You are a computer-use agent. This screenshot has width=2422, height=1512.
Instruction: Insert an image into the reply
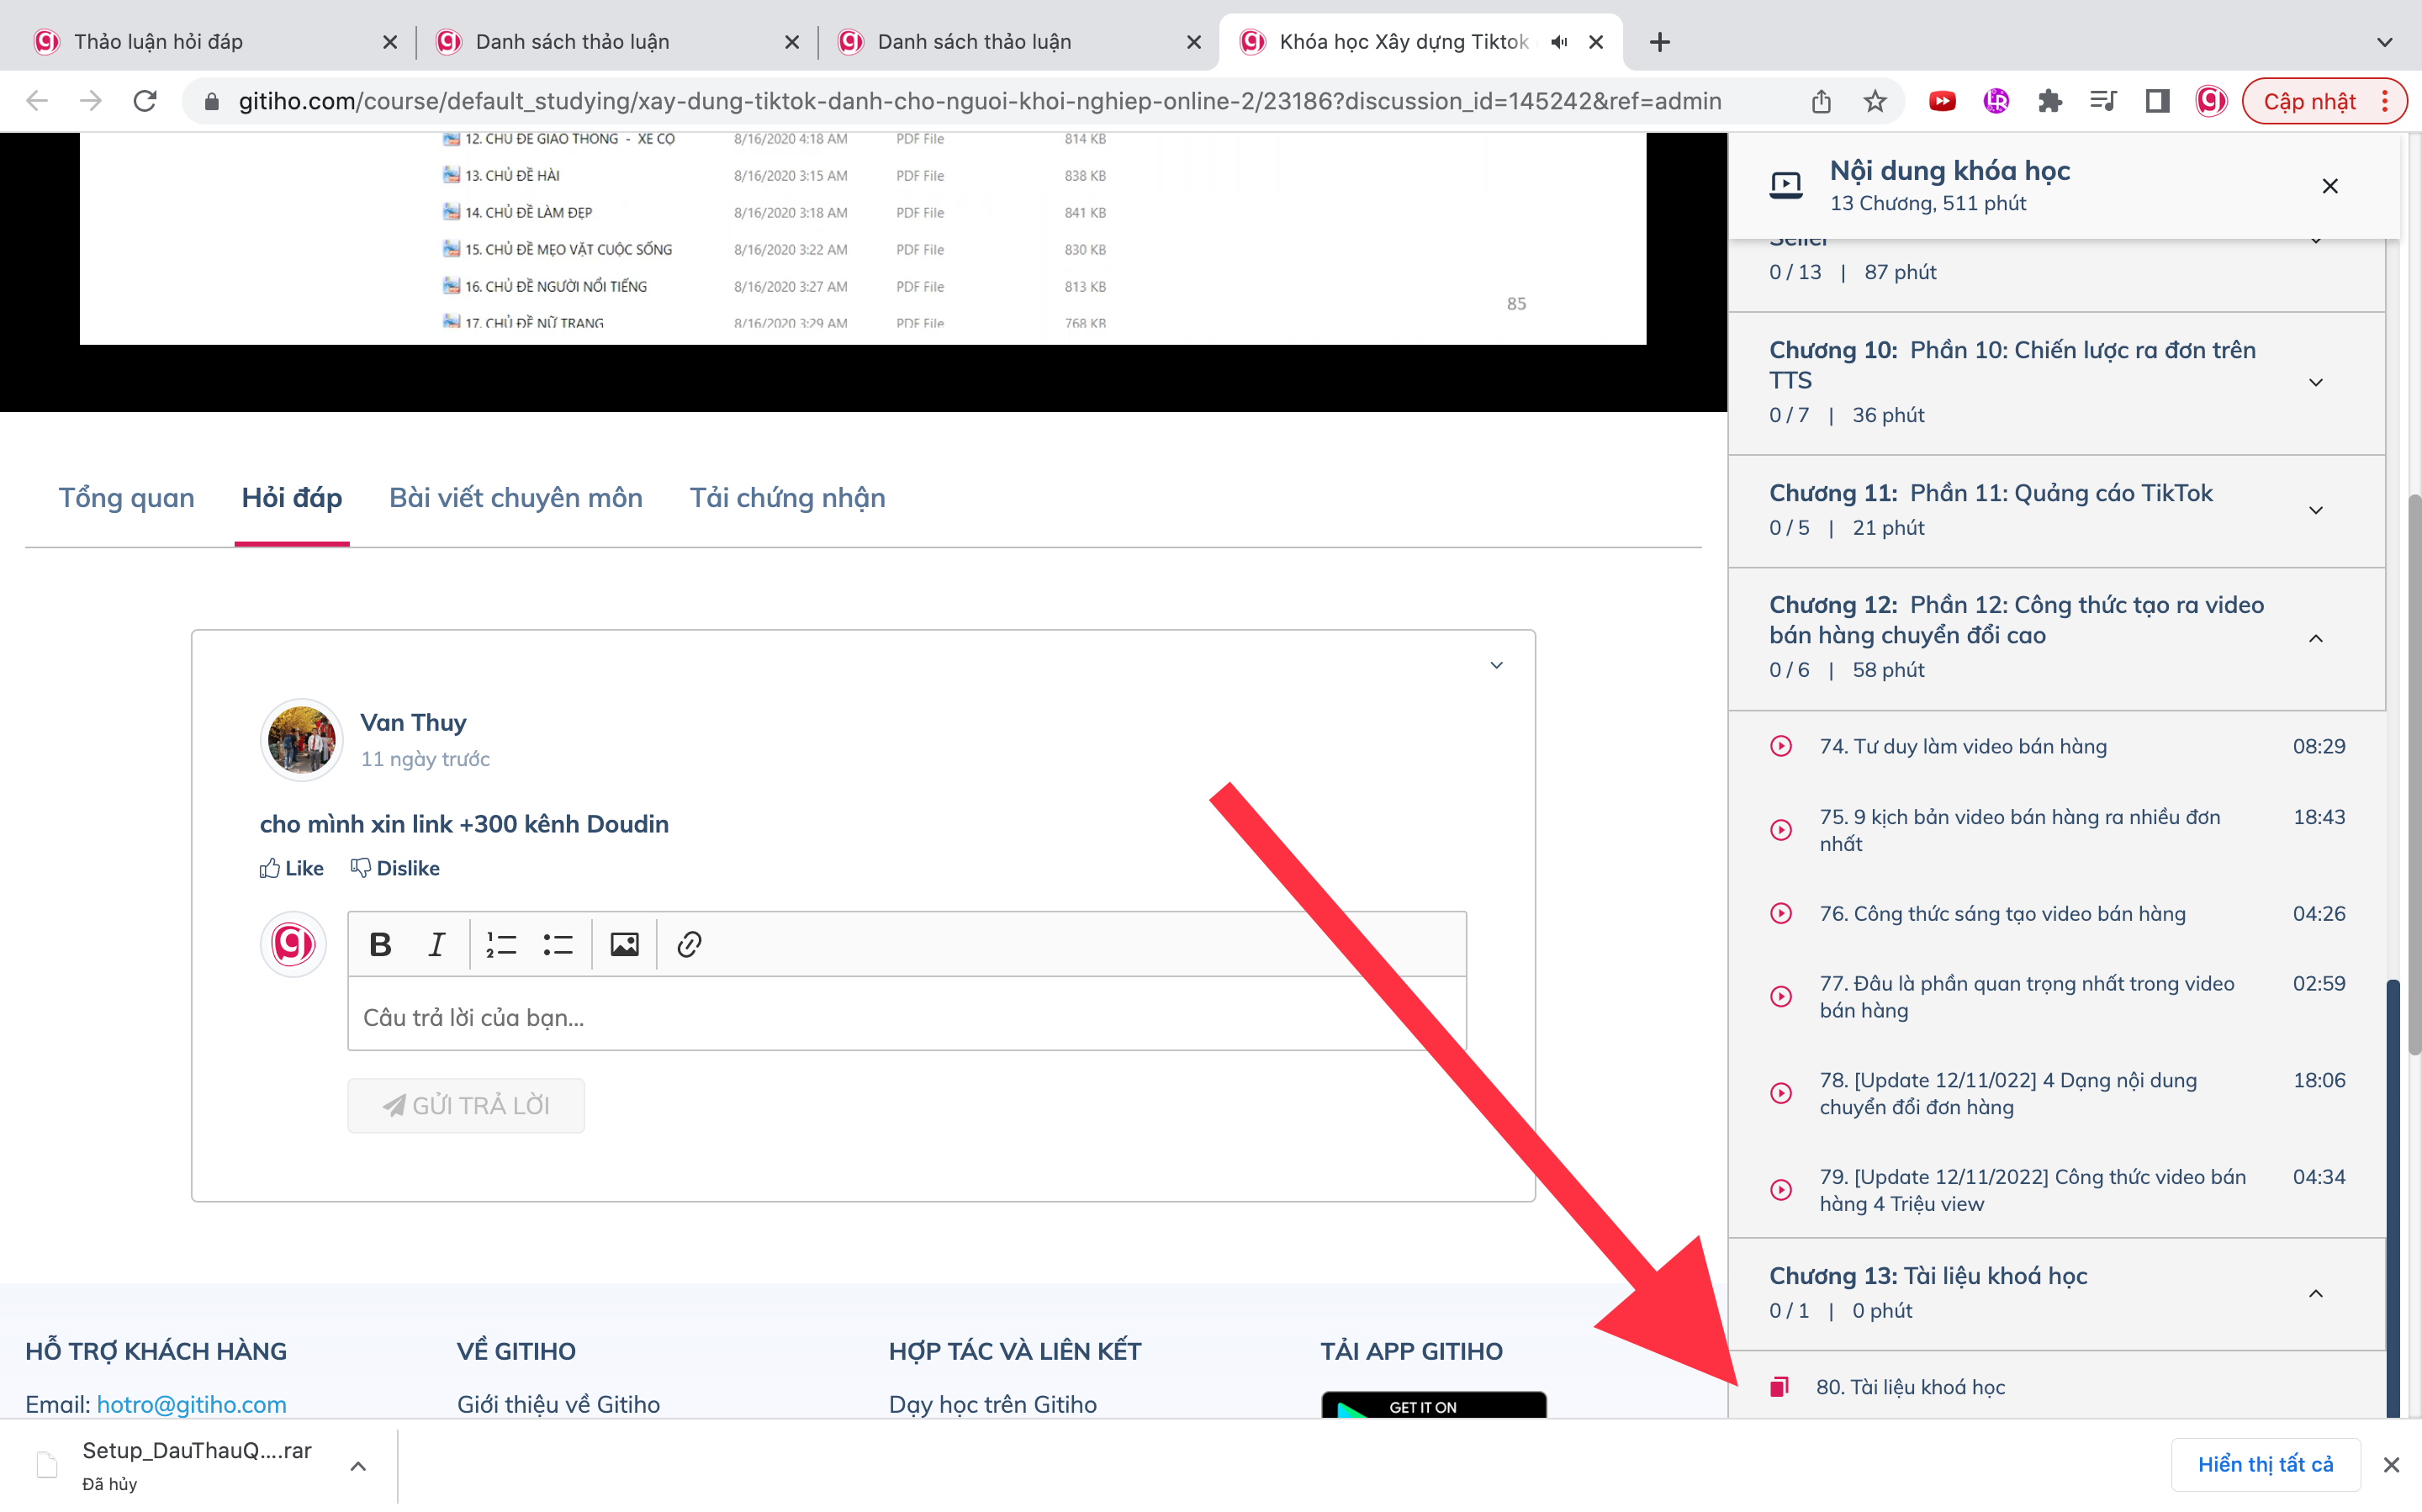pyautogui.click(x=624, y=944)
